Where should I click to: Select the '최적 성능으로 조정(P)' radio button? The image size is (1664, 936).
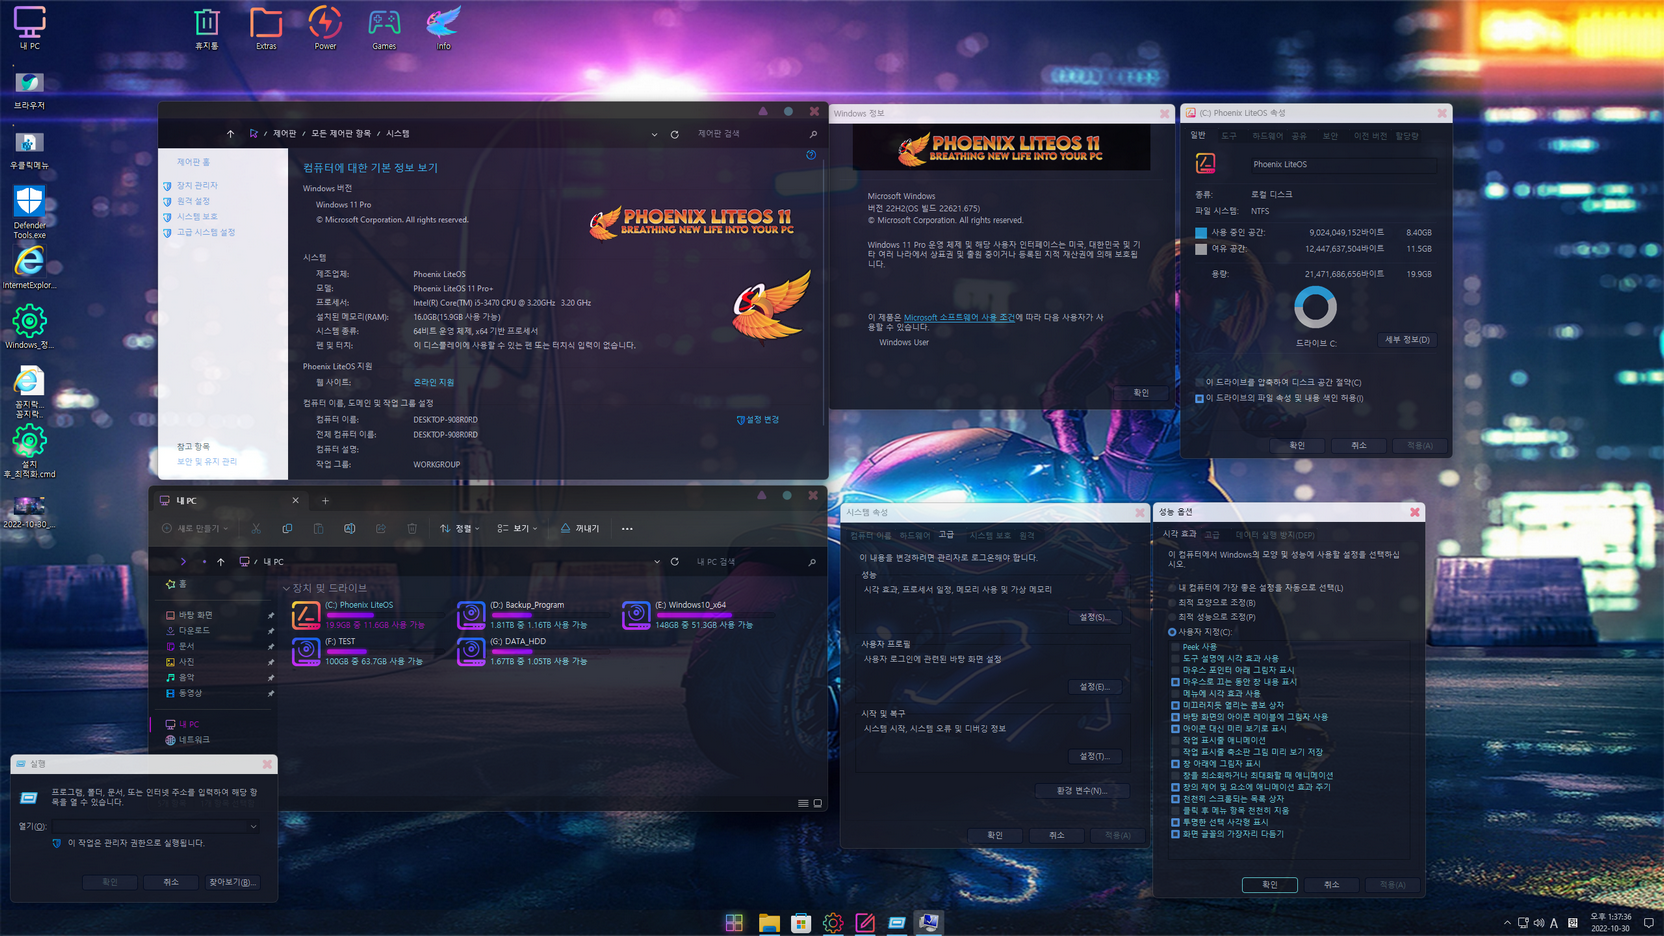pos(1172,617)
